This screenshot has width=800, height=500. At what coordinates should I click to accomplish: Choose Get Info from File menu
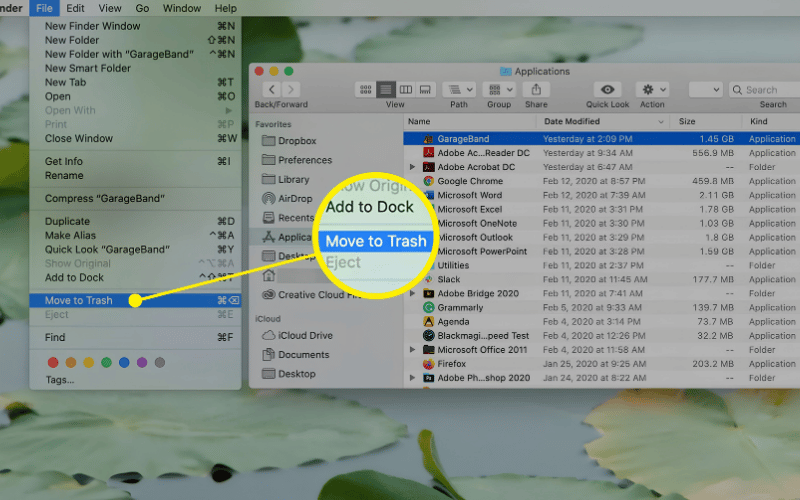[135, 161]
